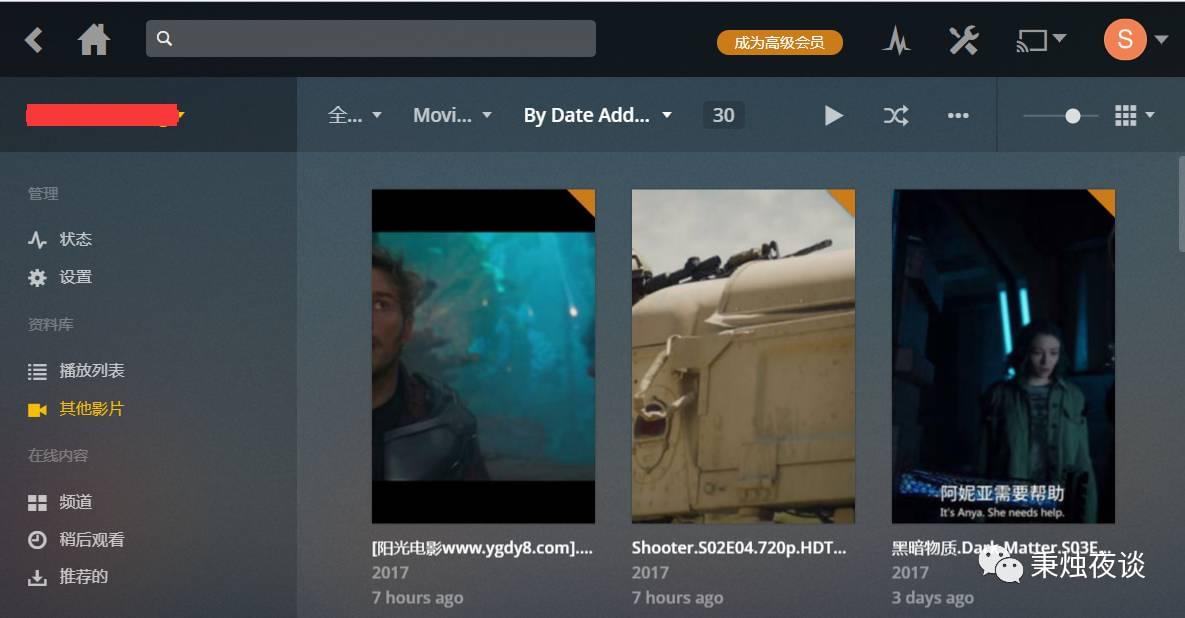Adjust the thumbnail size slider

point(1072,116)
